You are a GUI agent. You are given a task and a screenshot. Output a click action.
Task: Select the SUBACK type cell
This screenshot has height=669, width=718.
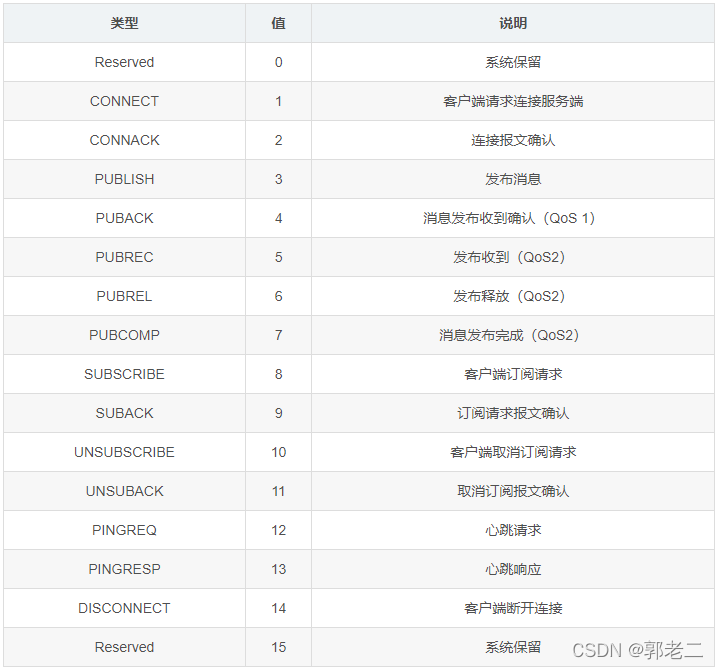pos(124,413)
